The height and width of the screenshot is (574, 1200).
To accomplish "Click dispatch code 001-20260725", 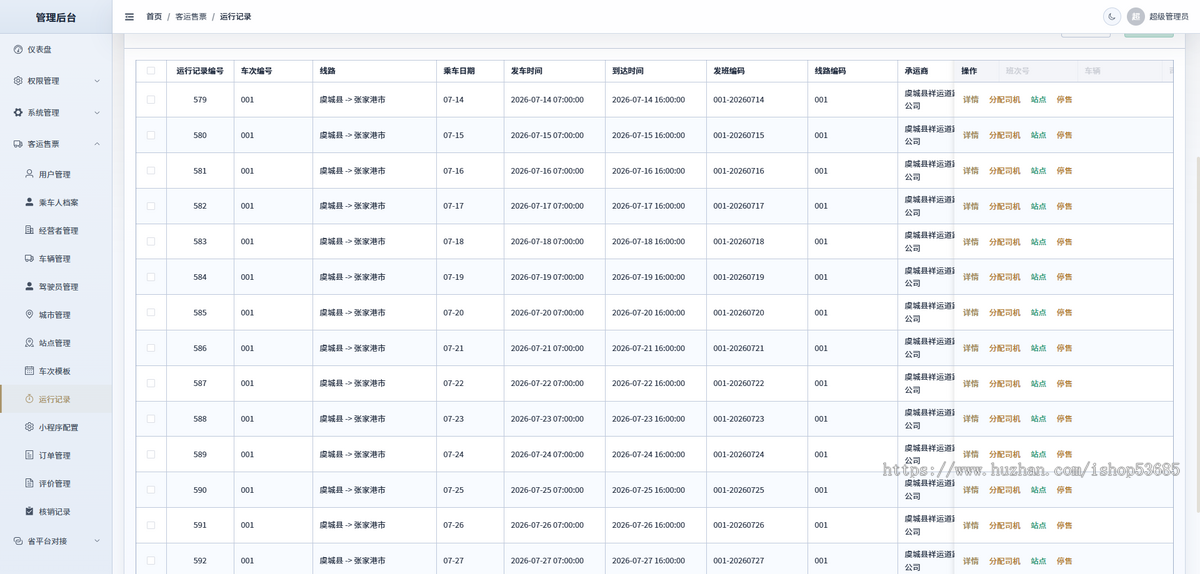I will click(x=738, y=490).
